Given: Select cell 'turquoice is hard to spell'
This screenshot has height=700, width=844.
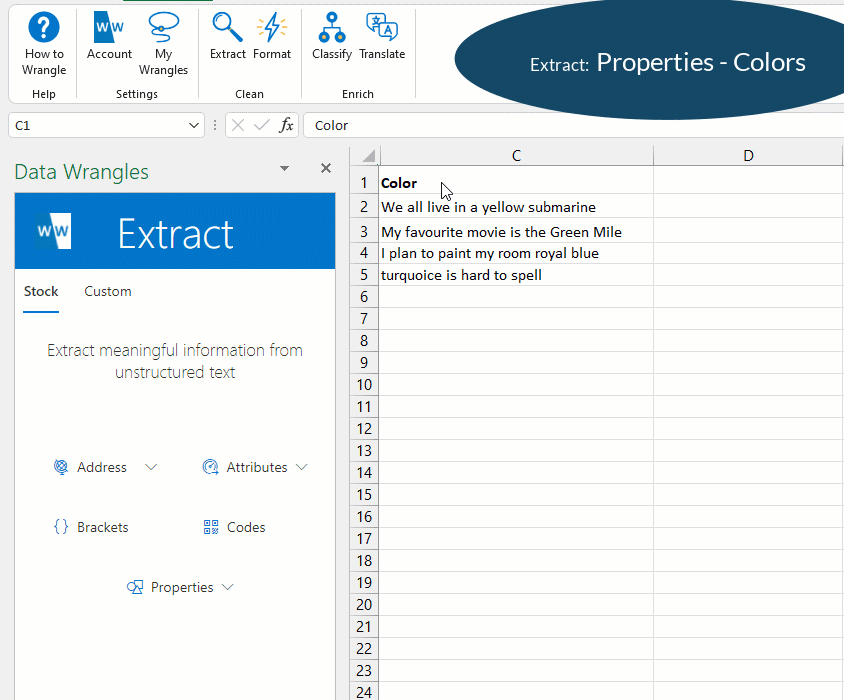Looking at the screenshot, I should (x=516, y=275).
